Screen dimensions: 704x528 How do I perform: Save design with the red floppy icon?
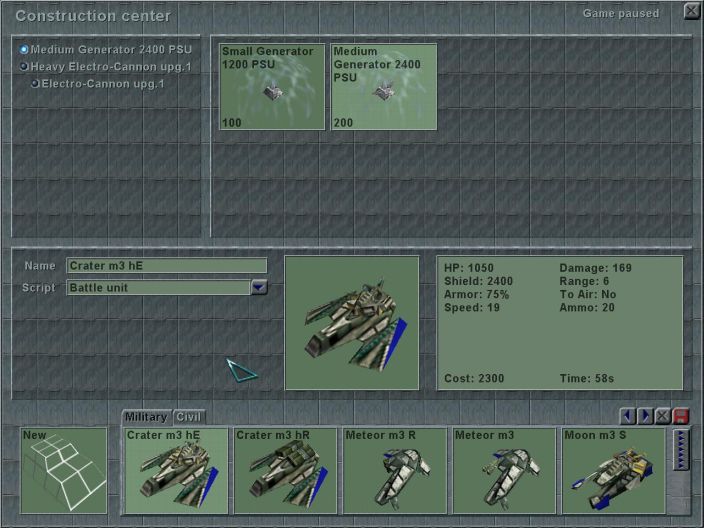click(681, 416)
